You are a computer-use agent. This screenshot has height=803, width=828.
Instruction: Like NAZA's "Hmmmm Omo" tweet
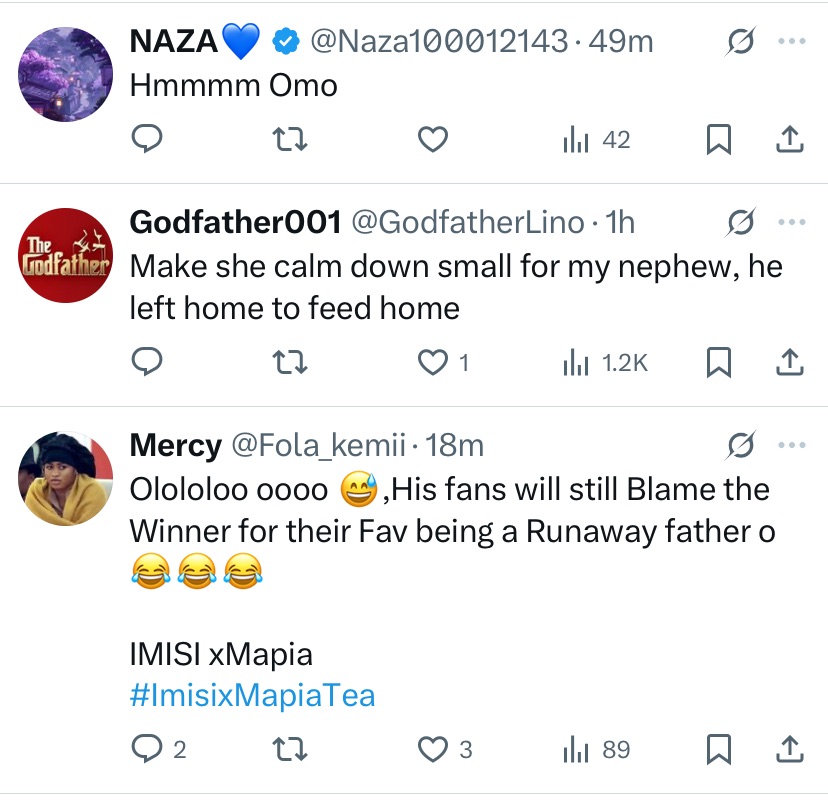tap(432, 140)
